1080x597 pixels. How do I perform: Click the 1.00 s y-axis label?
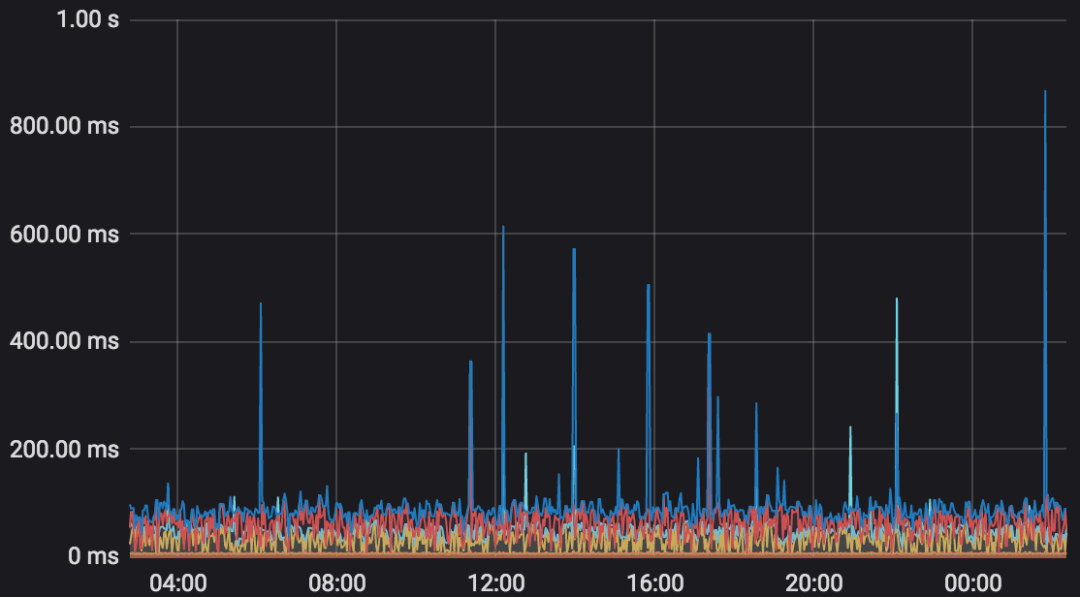88,19
